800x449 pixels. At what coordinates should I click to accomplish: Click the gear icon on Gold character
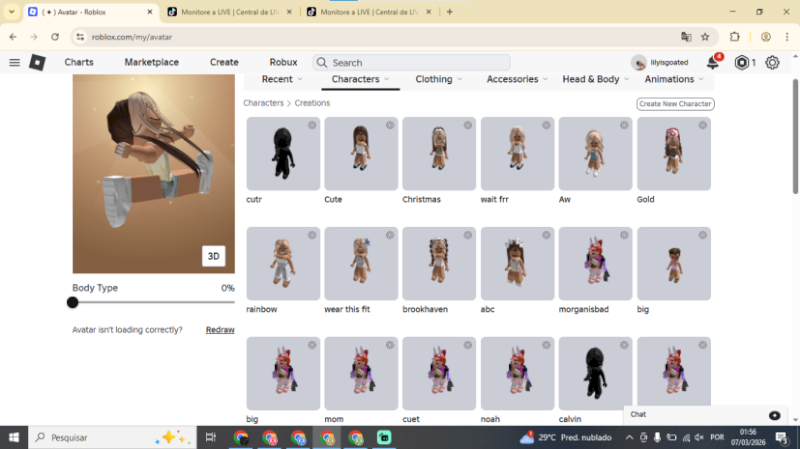[x=702, y=125]
